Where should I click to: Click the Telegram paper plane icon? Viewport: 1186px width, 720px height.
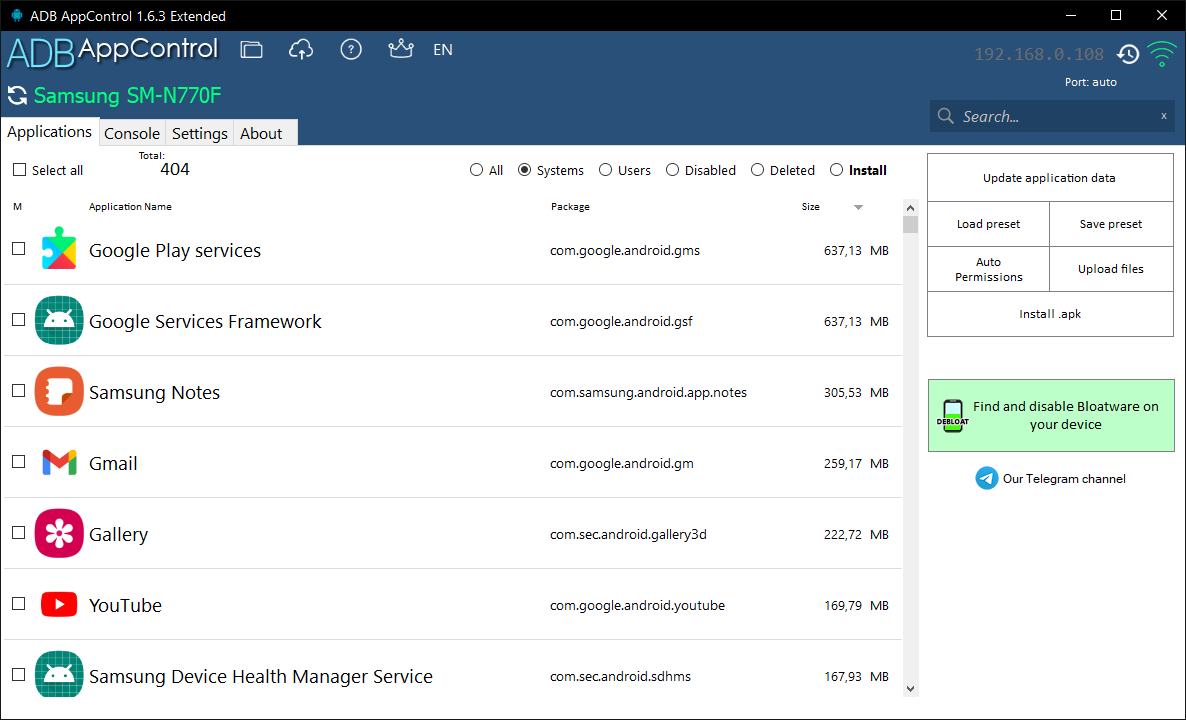click(x=986, y=478)
